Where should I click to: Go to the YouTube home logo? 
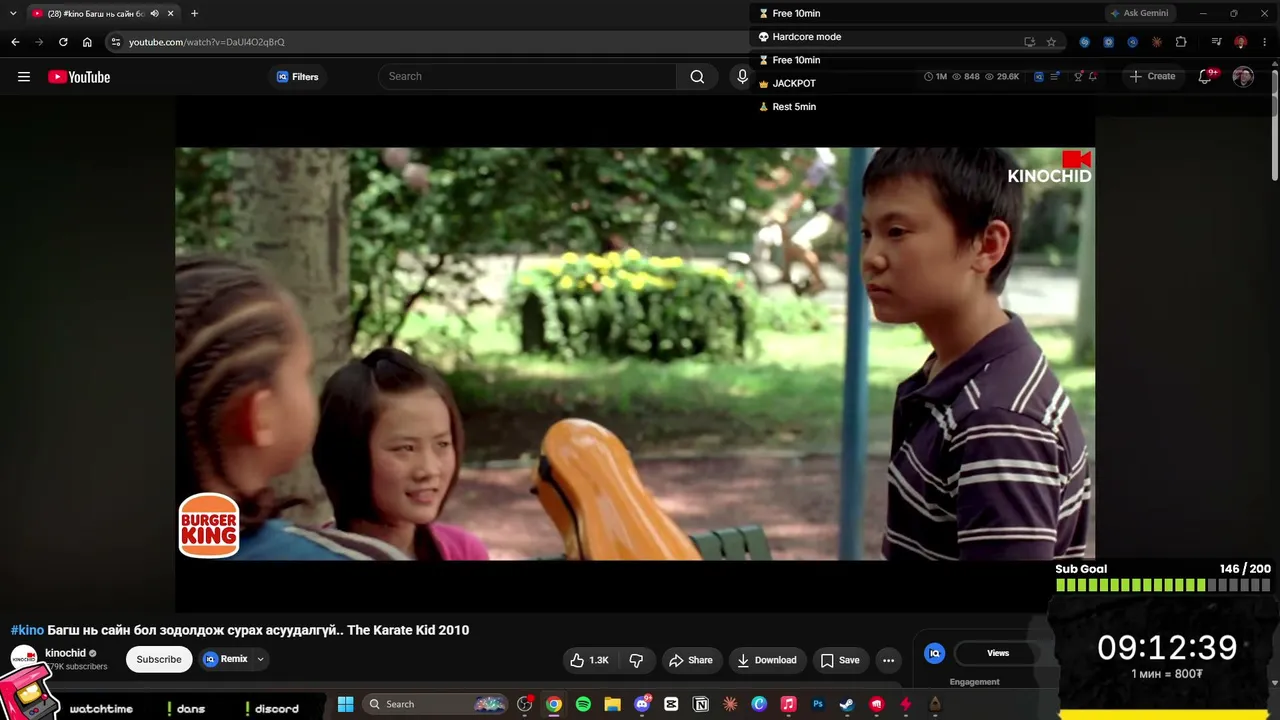click(79, 77)
